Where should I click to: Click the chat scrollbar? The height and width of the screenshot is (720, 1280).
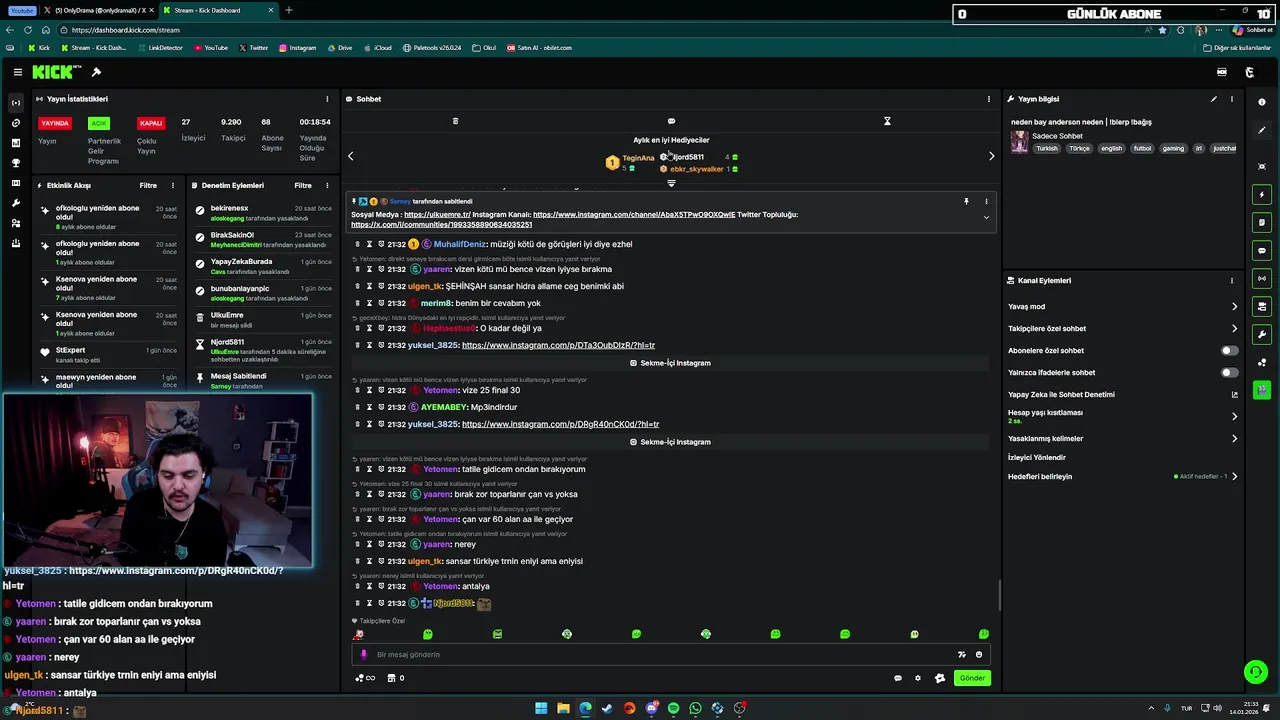(999, 596)
